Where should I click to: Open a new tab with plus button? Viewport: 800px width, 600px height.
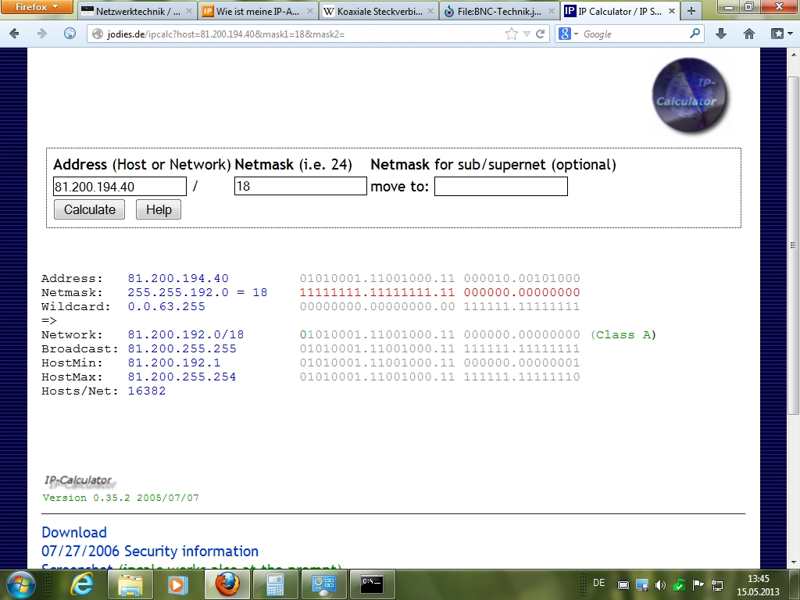coord(691,11)
